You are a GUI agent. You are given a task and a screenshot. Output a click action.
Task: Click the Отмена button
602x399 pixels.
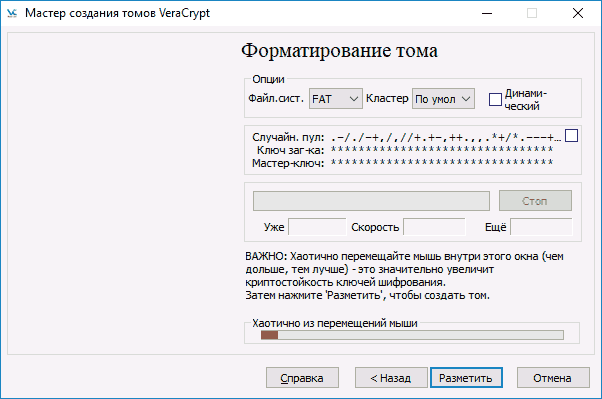click(x=553, y=378)
